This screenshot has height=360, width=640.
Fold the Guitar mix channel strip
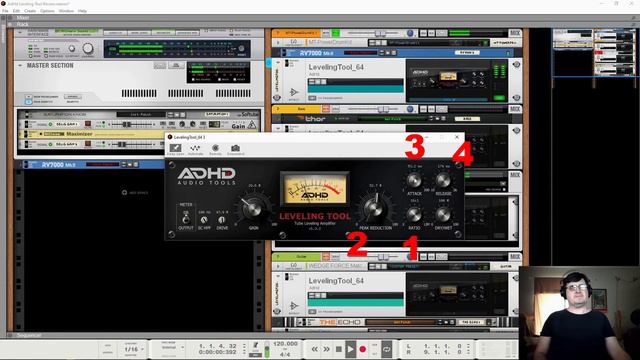tap(278, 257)
